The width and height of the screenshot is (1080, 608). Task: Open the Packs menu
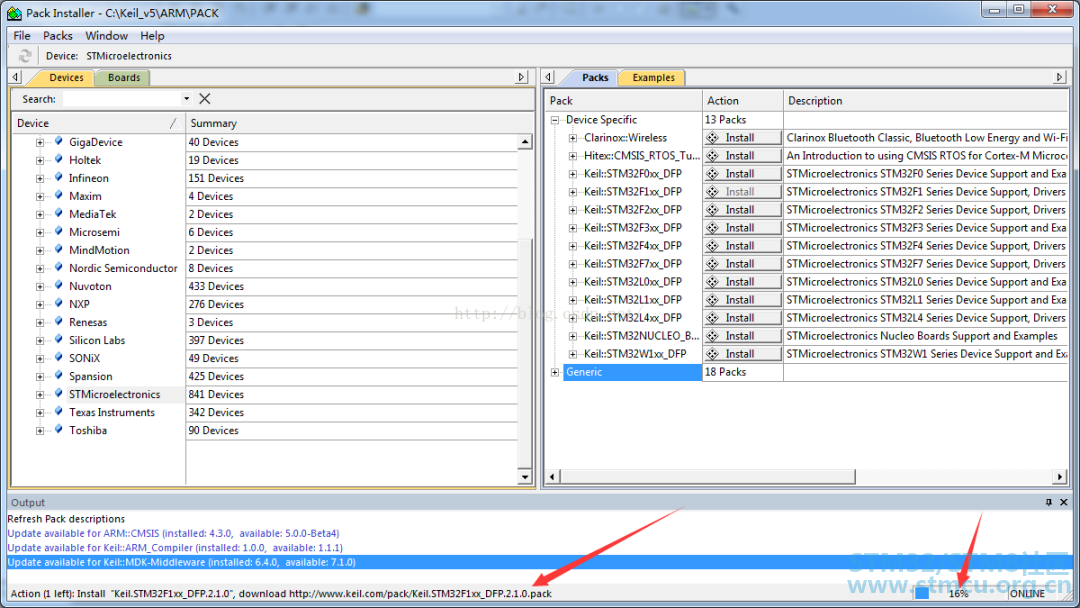click(x=58, y=36)
